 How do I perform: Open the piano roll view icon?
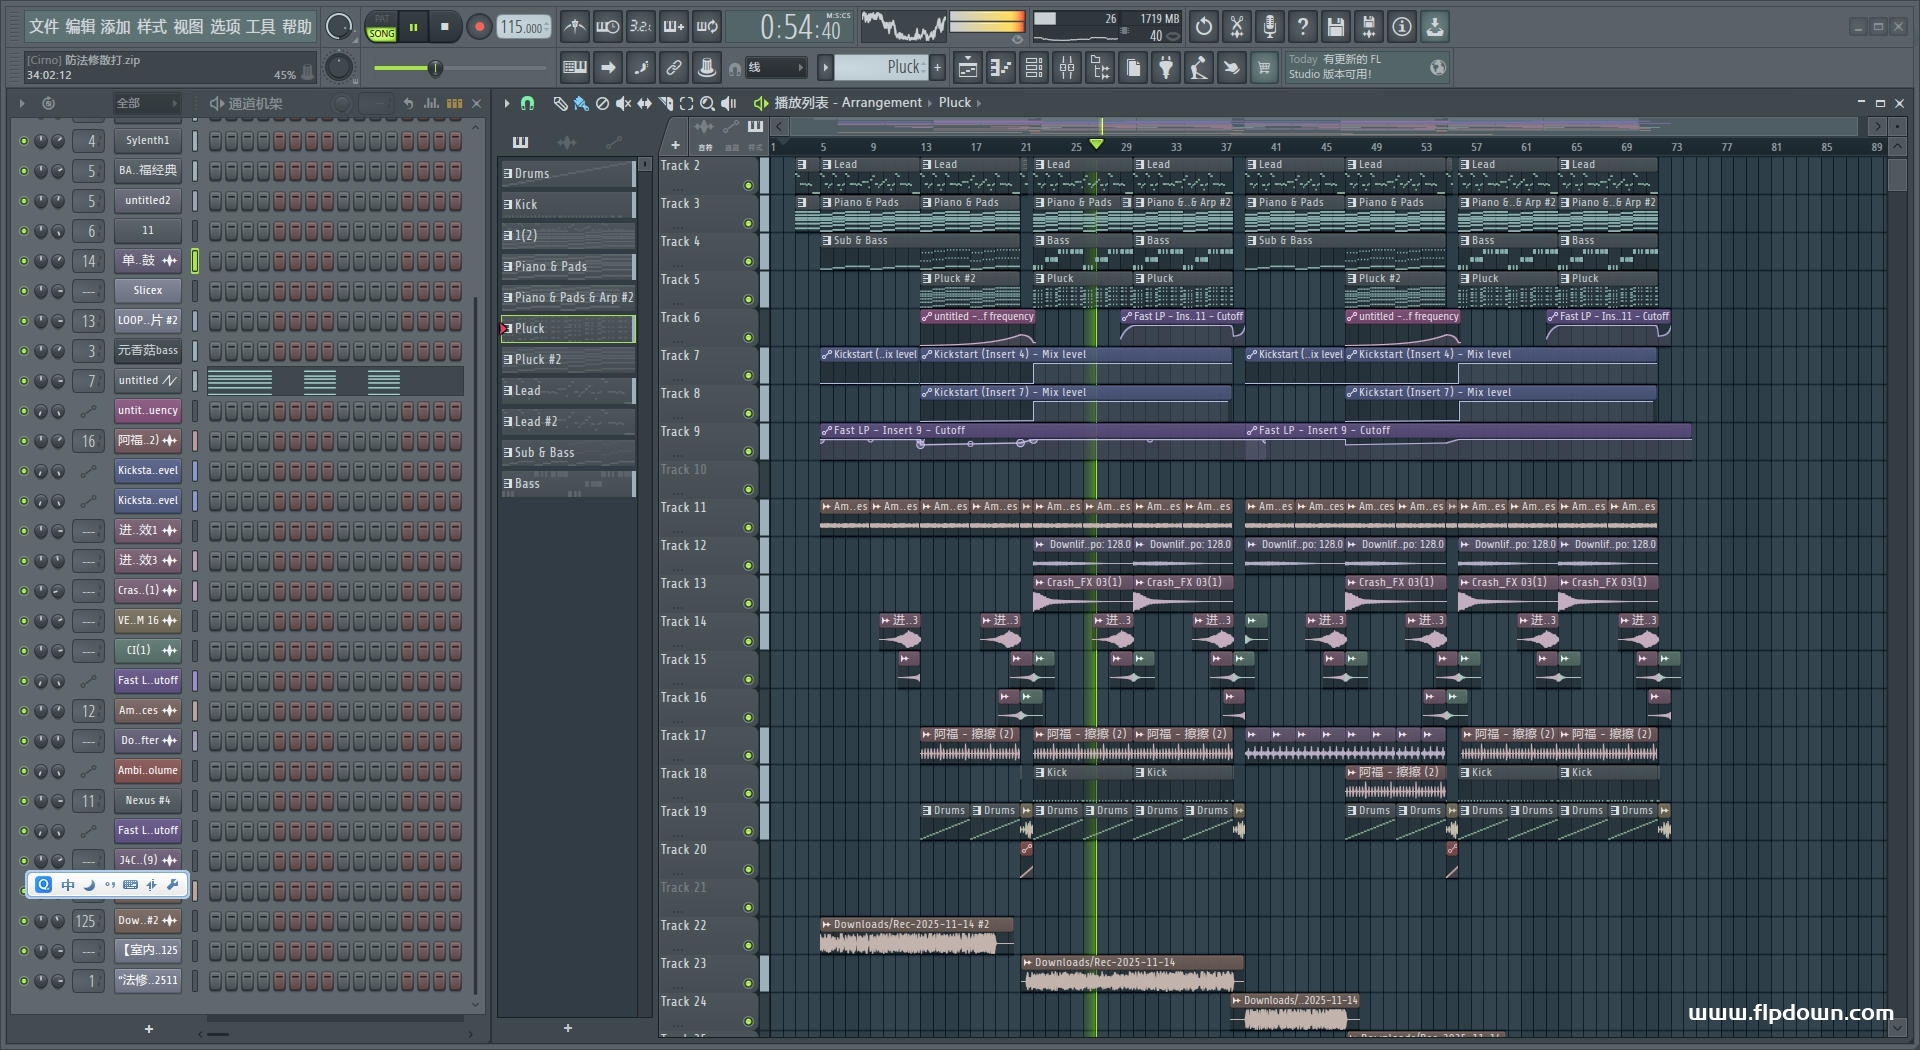click(x=1000, y=68)
